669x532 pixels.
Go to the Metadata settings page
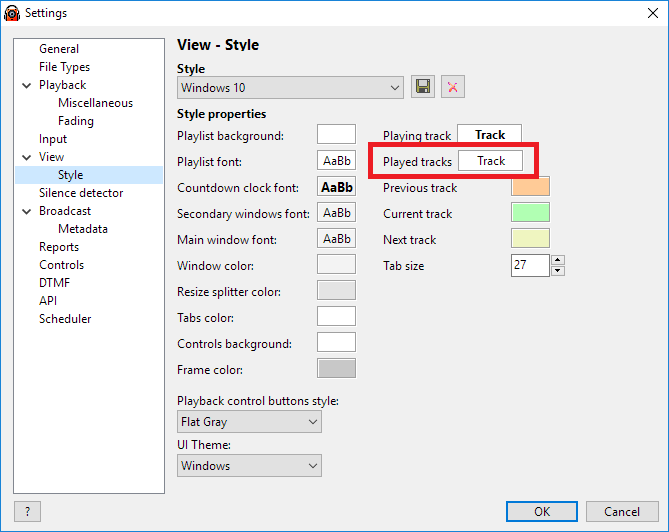[83, 229]
